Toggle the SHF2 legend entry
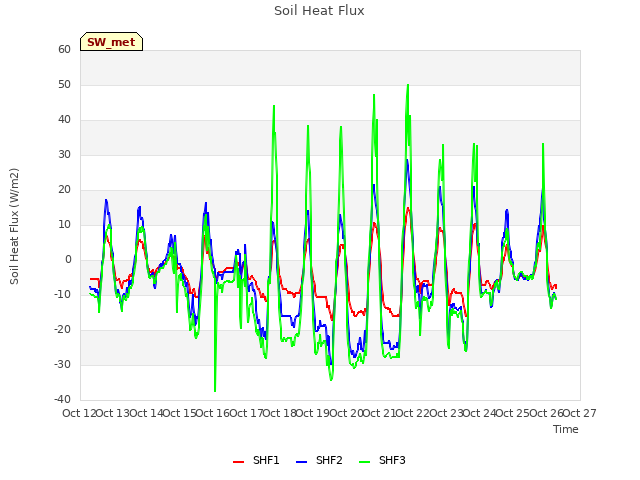 point(319,460)
